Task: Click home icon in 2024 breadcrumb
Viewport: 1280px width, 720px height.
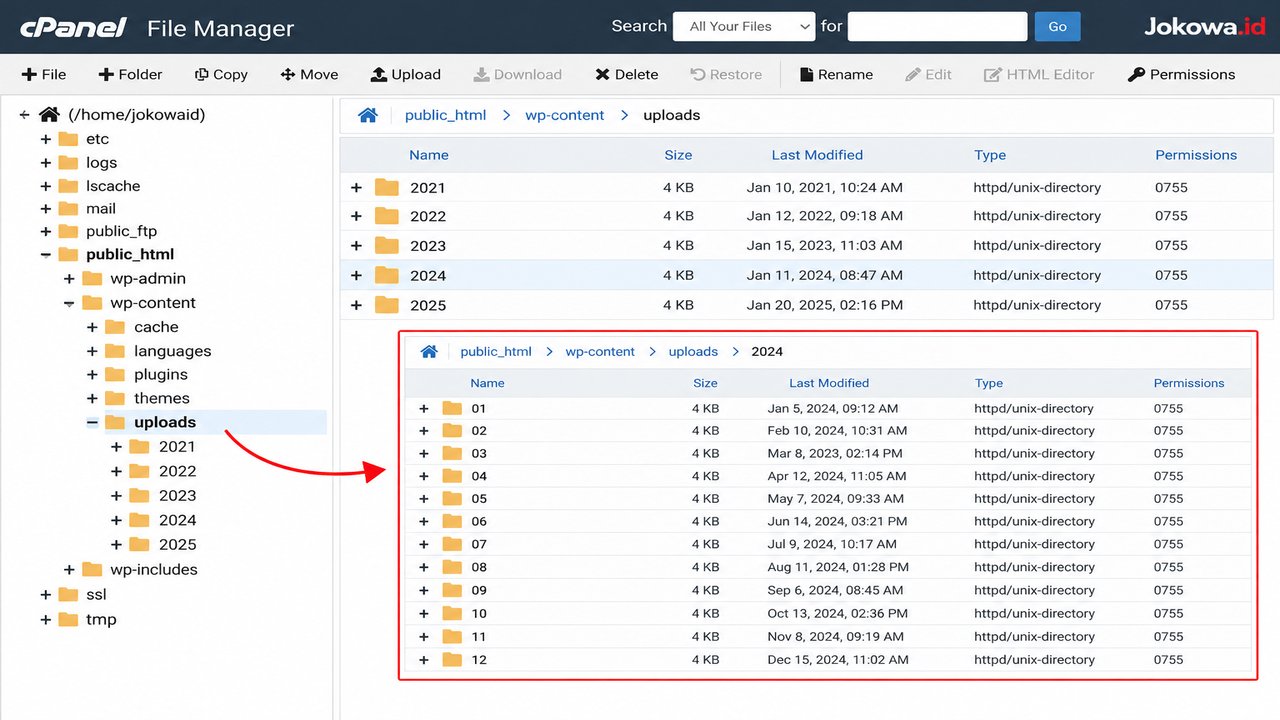Action: [x=429, y=351]
